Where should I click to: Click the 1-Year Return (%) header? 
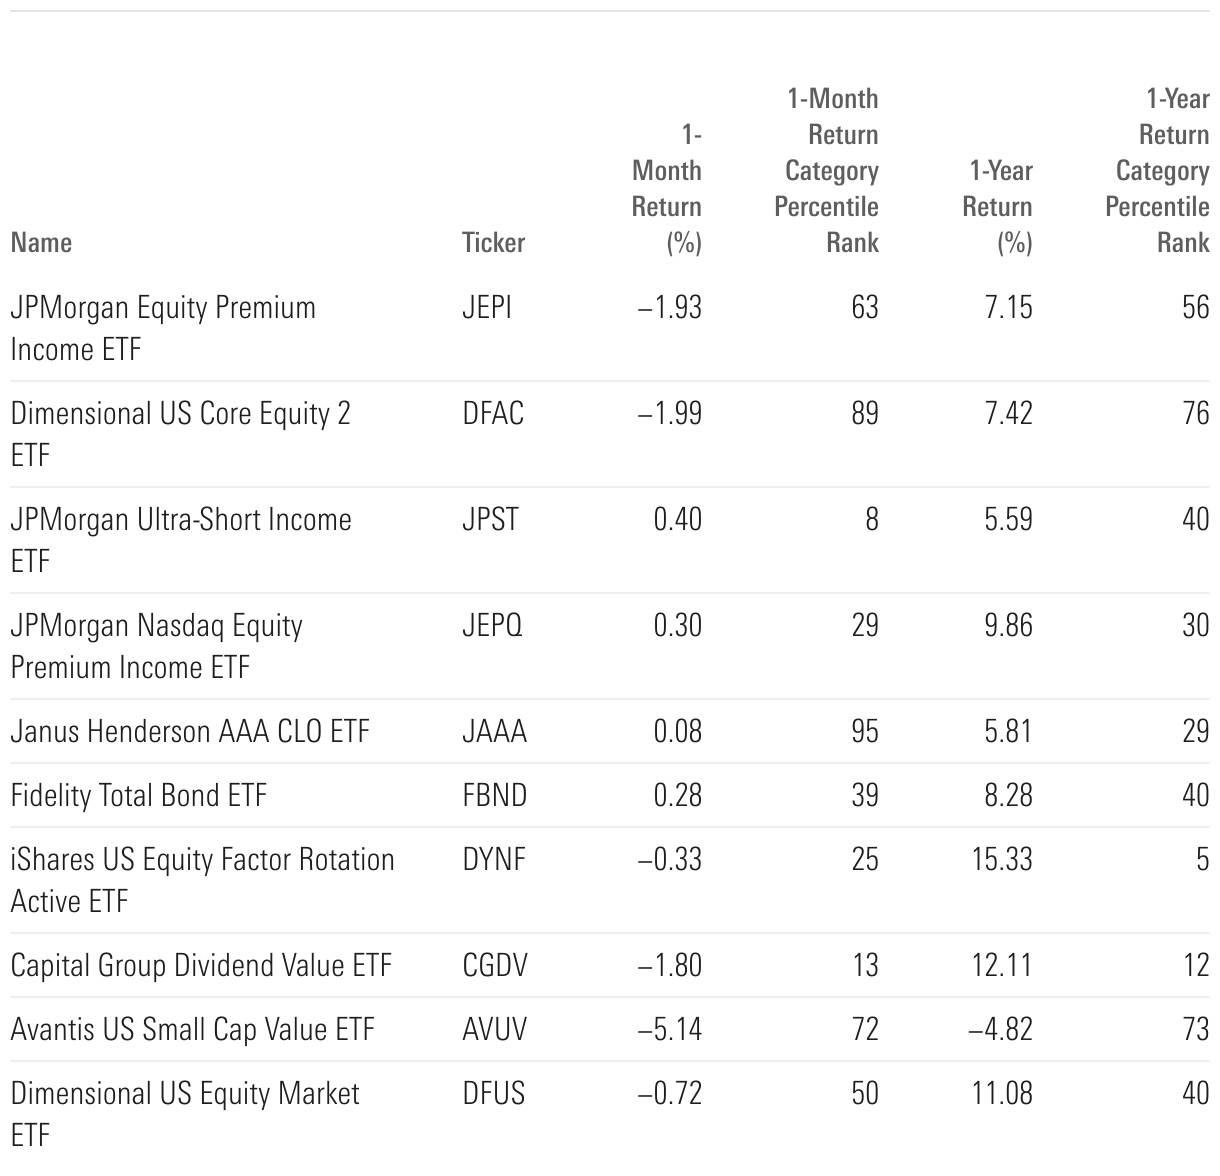pos(998,207)
